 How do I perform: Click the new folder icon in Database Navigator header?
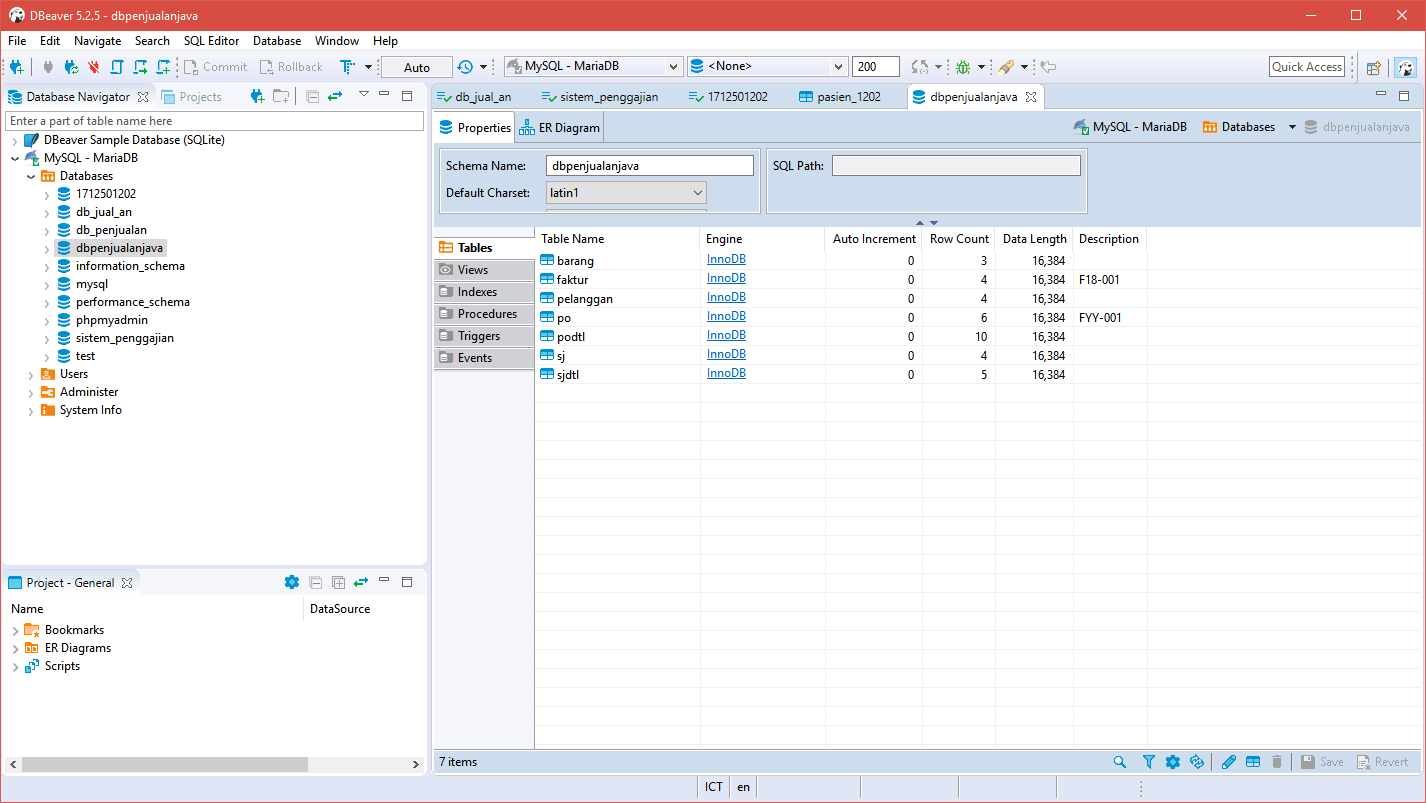(x=281, y=96)
